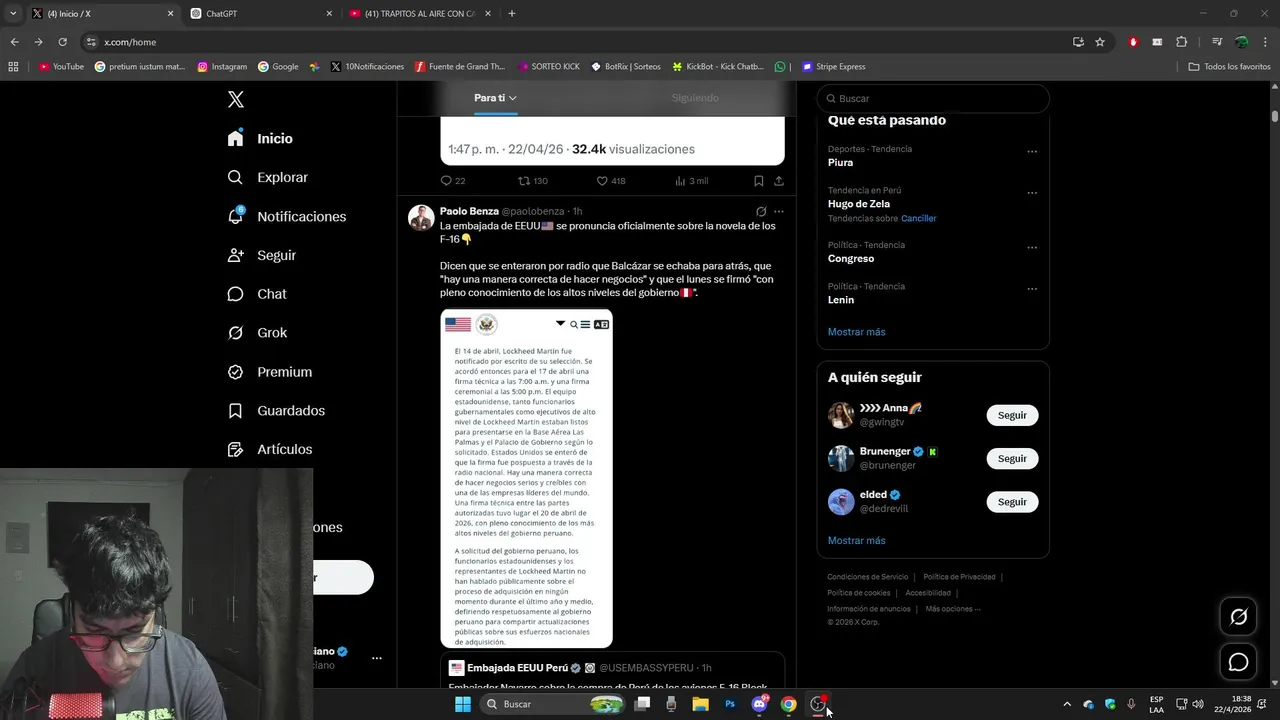Bookmark the post with 32.4k visualizaciones
The height and width of the screenshot is (720, 1280).
[x=758, y=181]
